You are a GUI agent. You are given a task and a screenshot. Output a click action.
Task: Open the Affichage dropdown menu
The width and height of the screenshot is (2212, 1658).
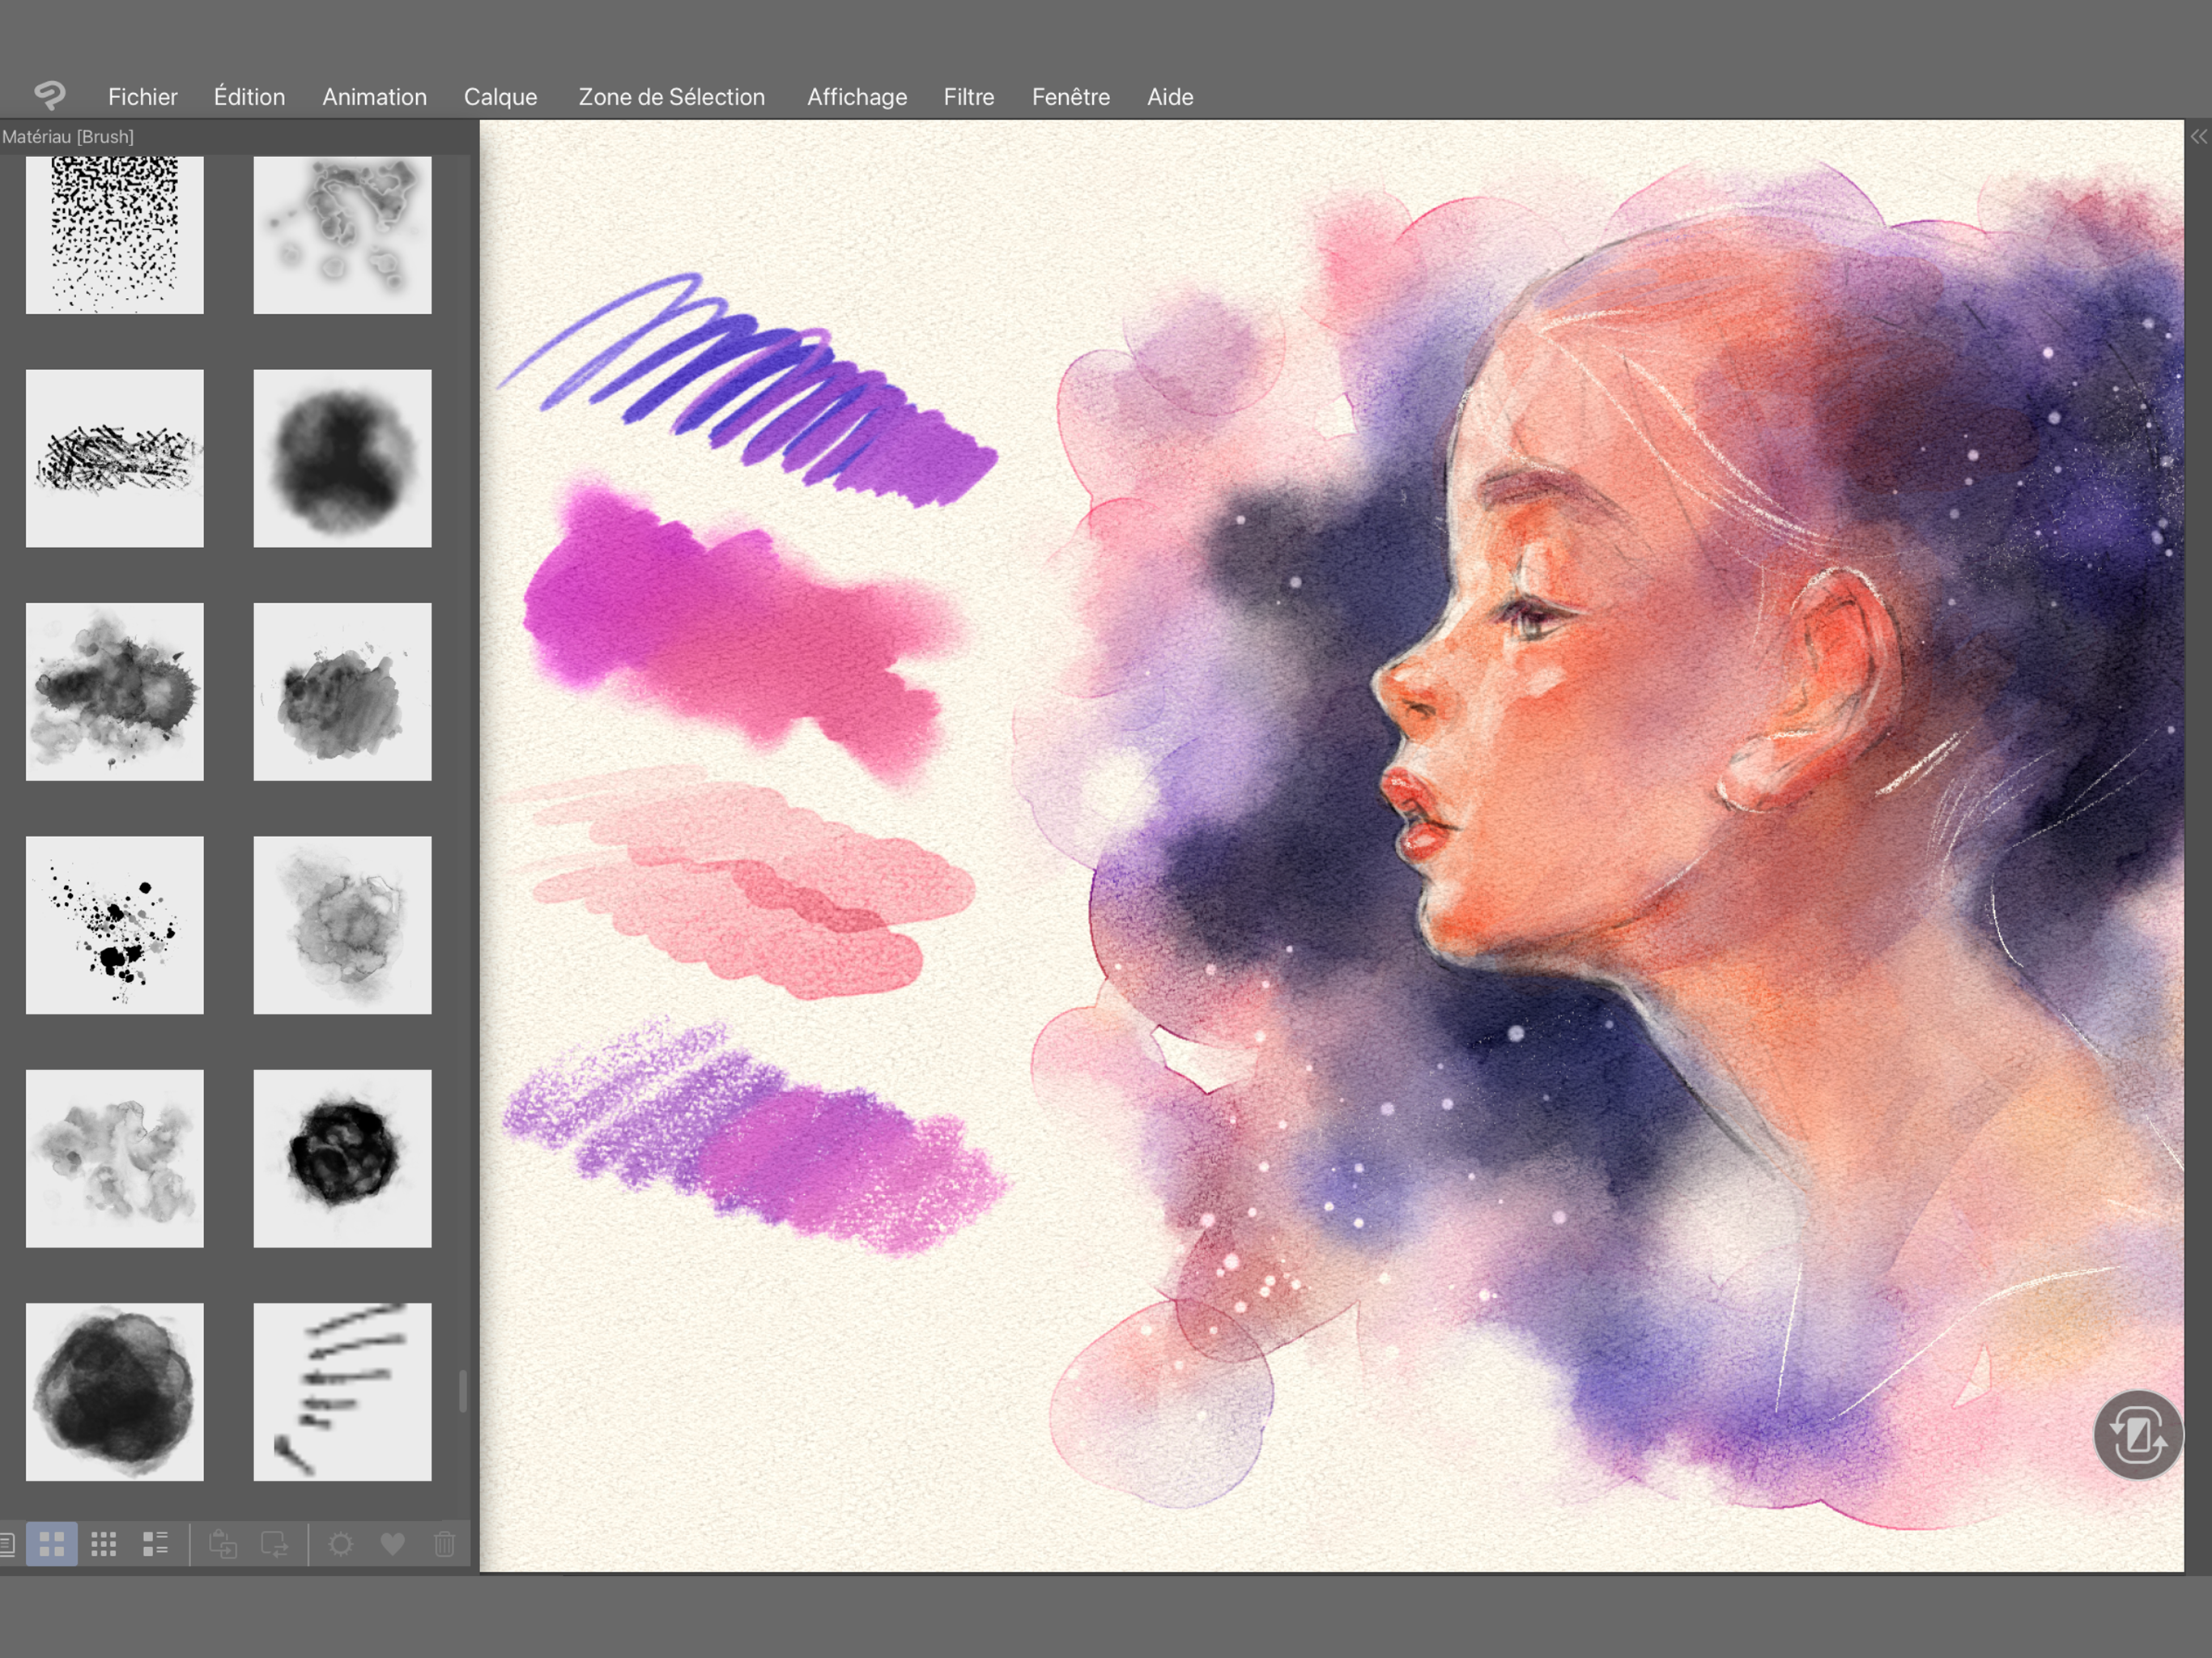coord(856,97)
